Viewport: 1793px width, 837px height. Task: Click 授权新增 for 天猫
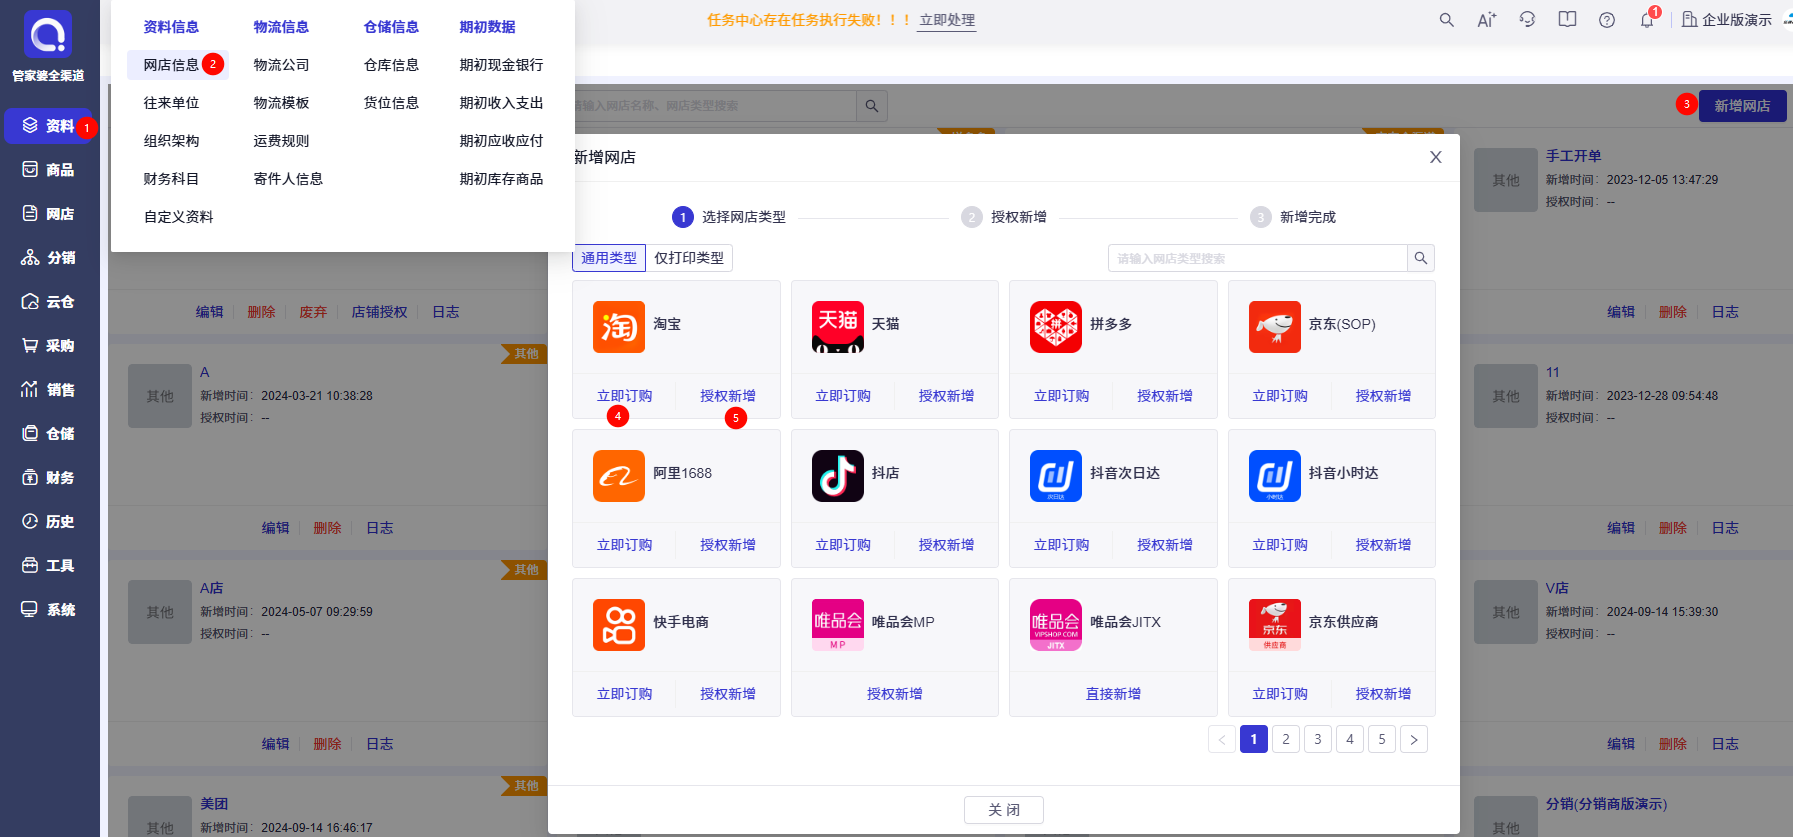coord(946,396)
